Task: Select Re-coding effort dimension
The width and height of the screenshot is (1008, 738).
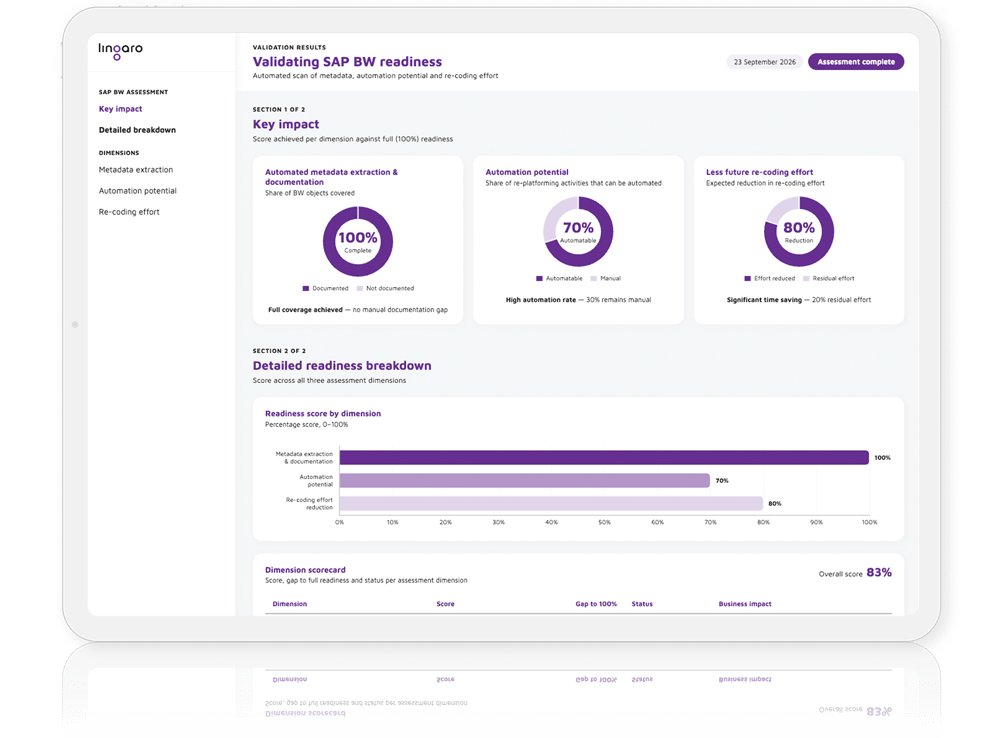Action: tap(129, 212)
